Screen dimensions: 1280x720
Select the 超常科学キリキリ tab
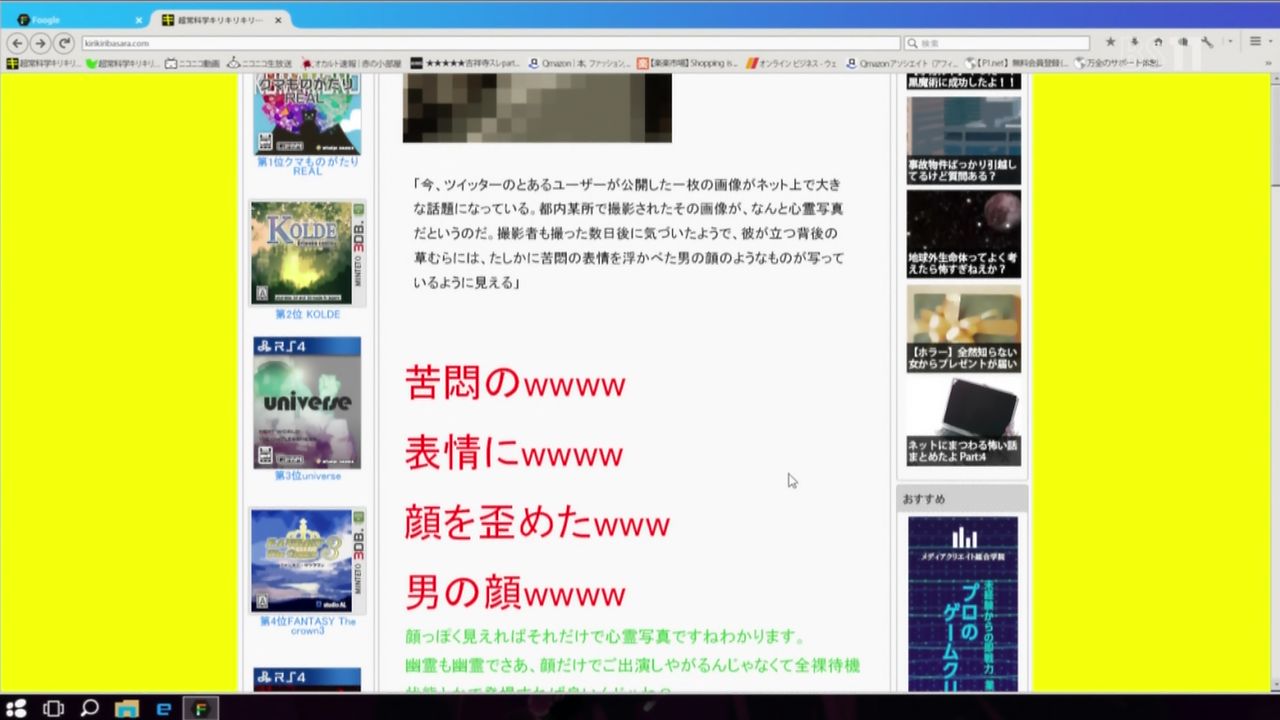[220, 20]
